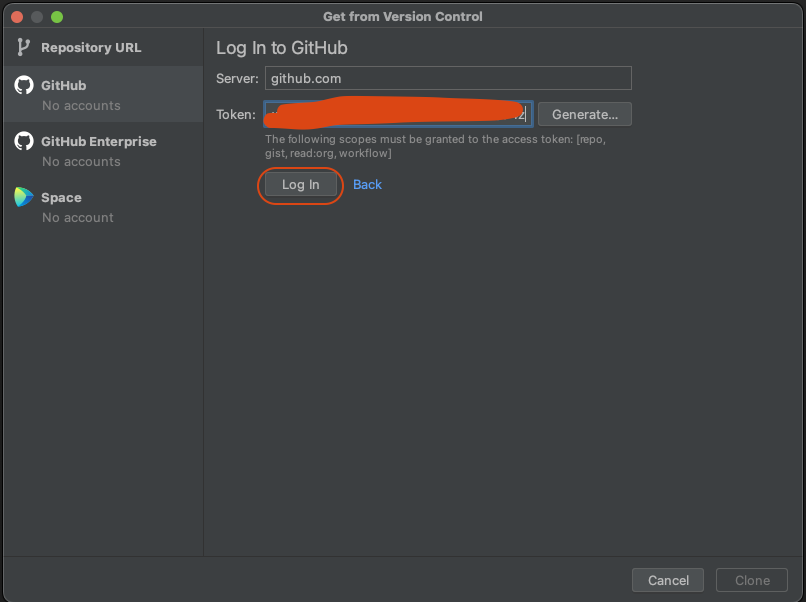Click the GitHub Enterprise octocat icon
The image size is (806, 602).
[x=24, y=141]
